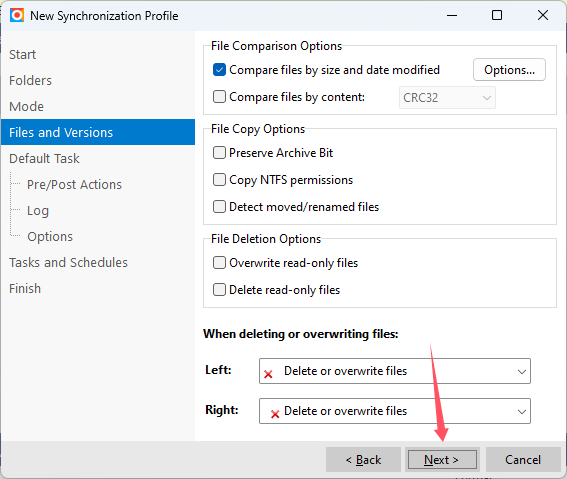This screenshot has height=479, width=567.
Task: Maximize the New Synchronization Profile window
Action: pyautogui.click(x=497, y=15)
